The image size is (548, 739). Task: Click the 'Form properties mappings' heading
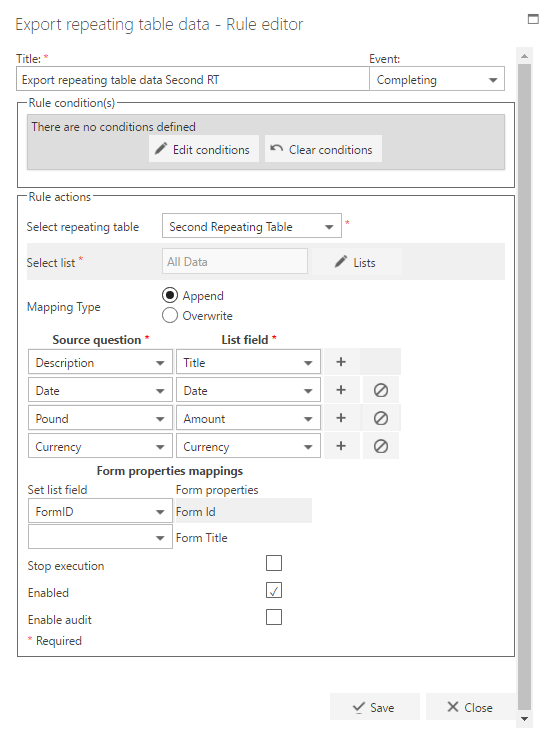pyautogui.click(x=170, y=470)
